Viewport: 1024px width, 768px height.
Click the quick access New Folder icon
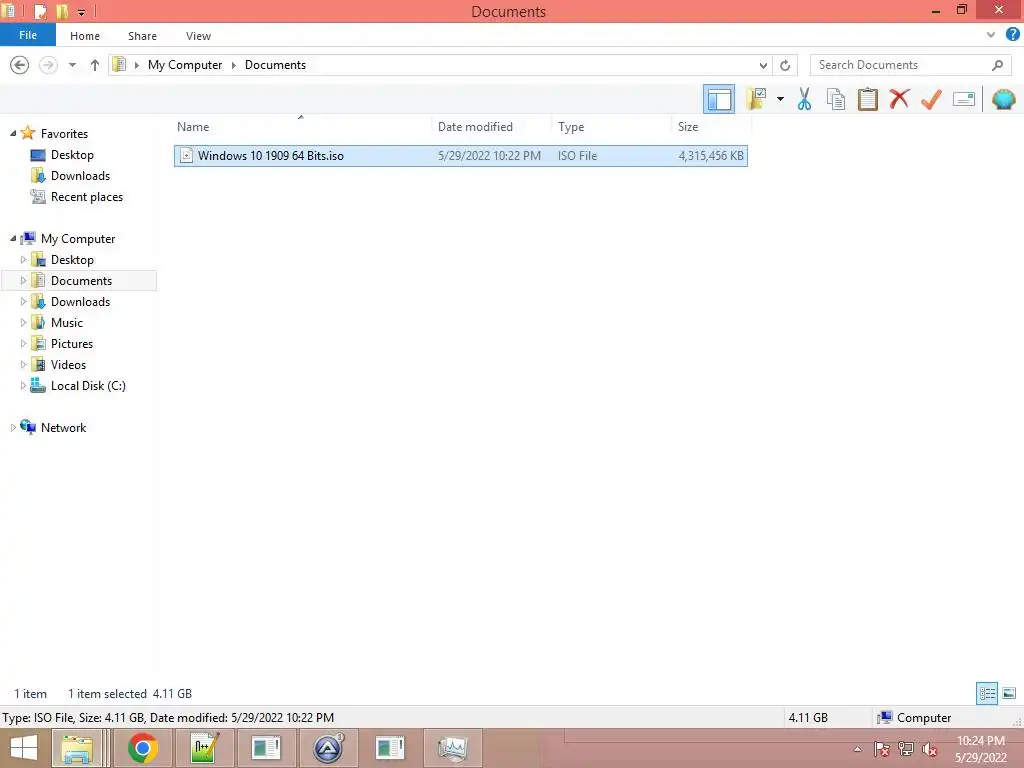click(x=62, y=12)
